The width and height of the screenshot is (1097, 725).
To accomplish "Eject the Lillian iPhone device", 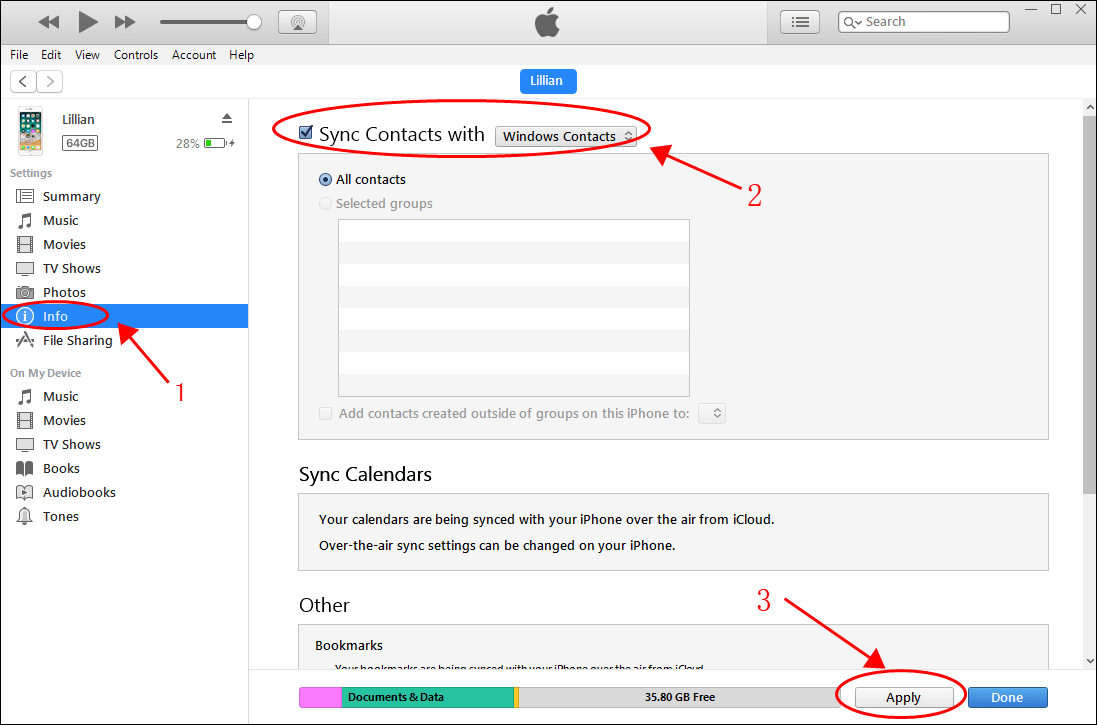I will coord(227,119).
